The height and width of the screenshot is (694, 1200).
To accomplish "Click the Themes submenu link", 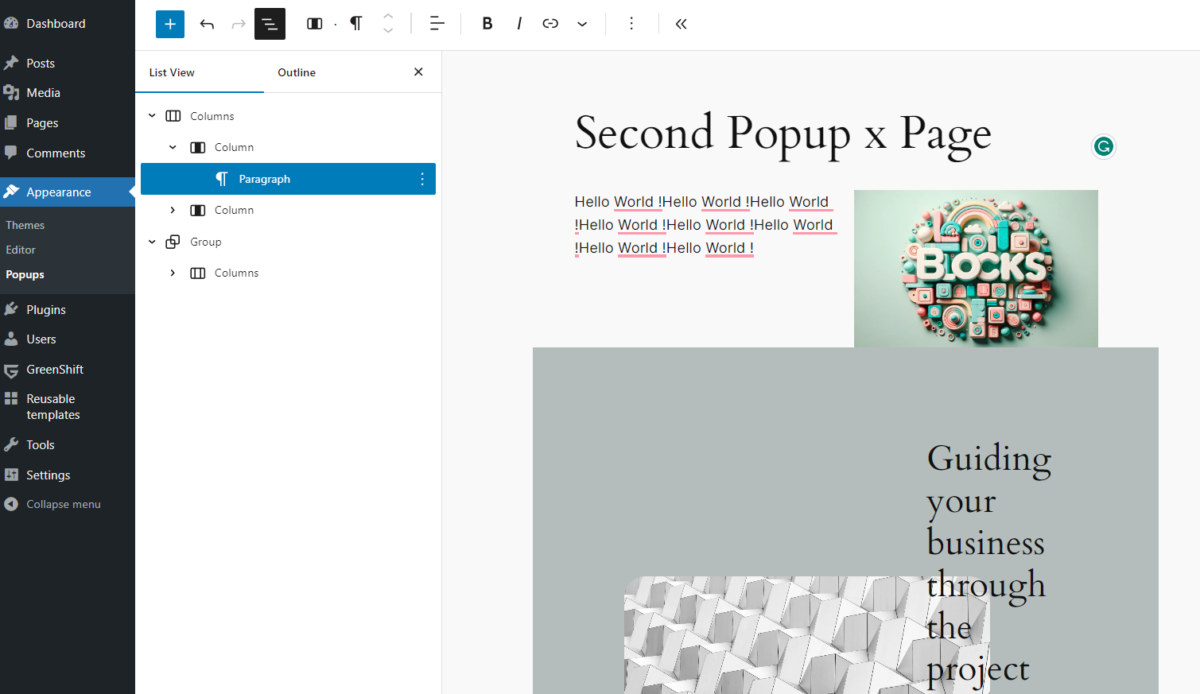I will coord(25,226).
